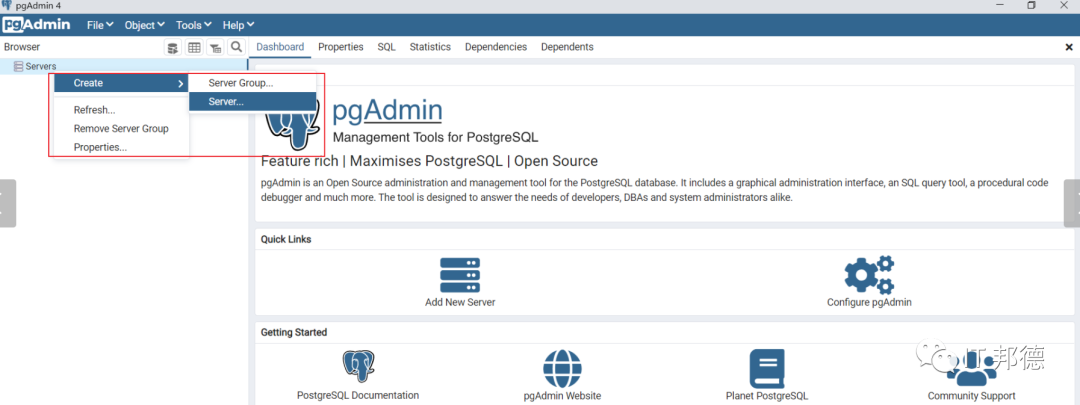The image size is (1080, 405).
Task: Expand the Create submenu arrow
Action: coord(180,83)
